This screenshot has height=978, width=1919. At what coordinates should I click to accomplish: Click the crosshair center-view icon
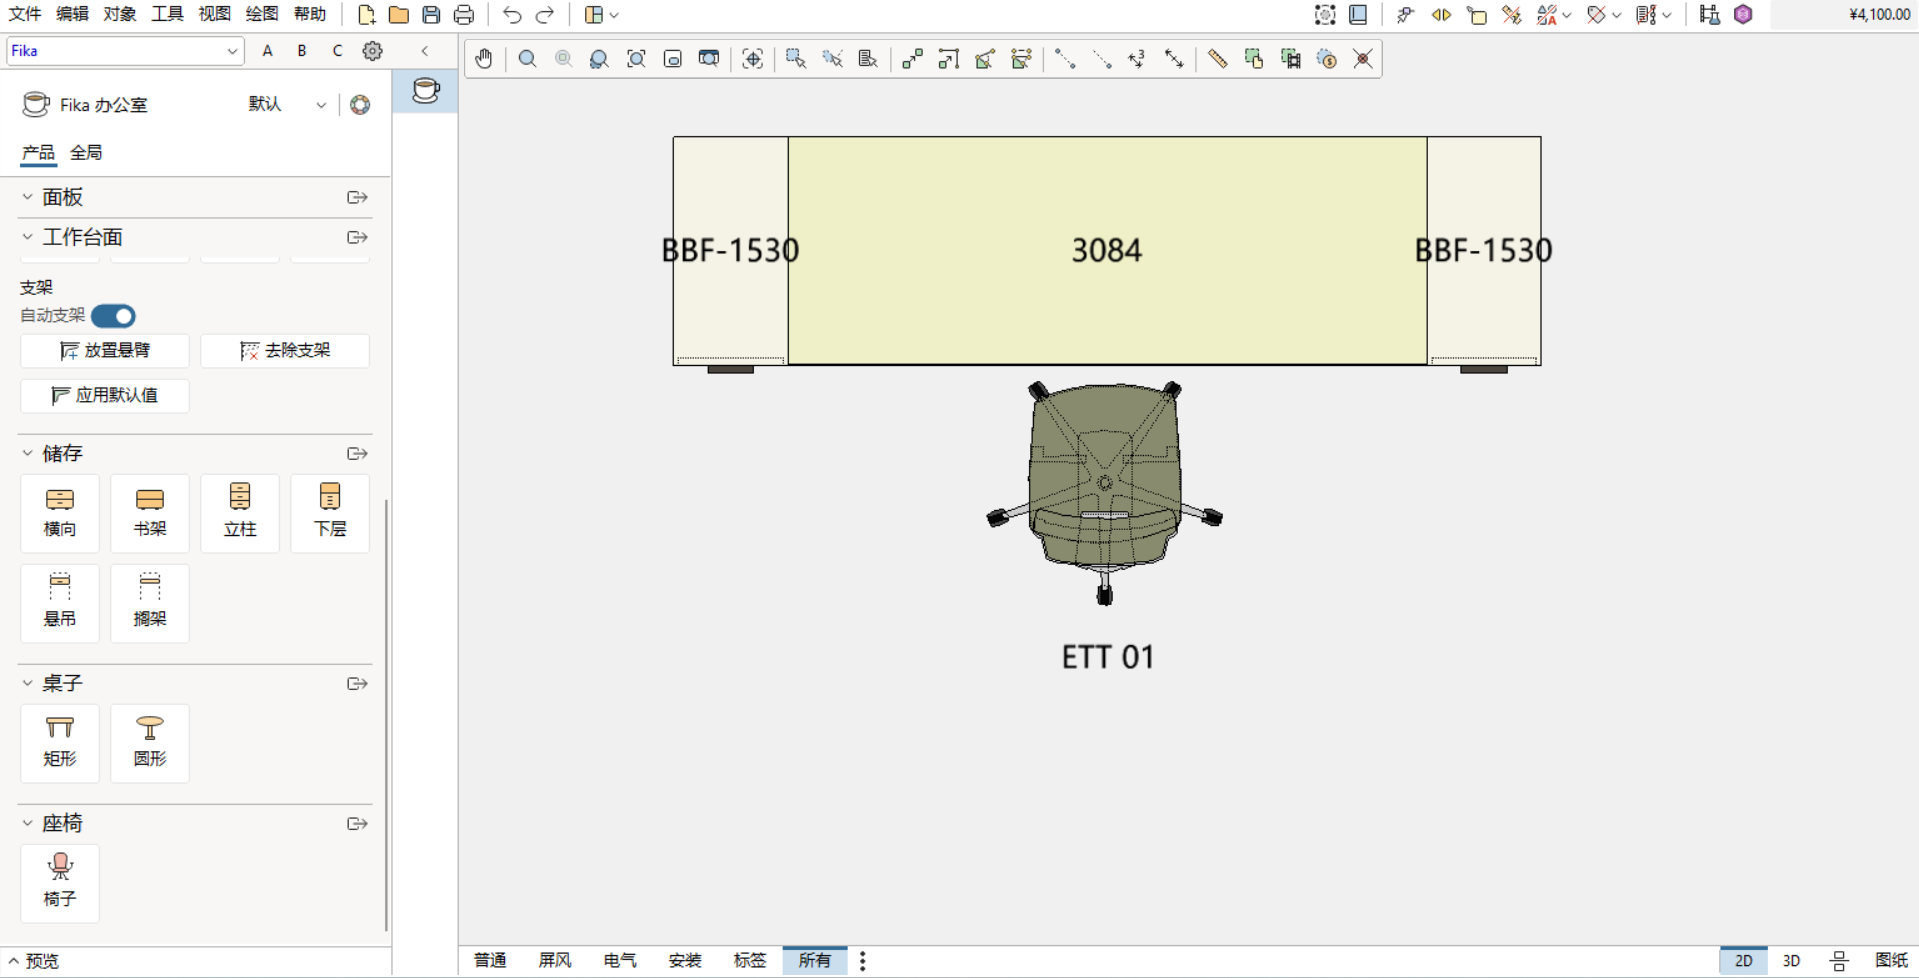(x=753, y=59)
